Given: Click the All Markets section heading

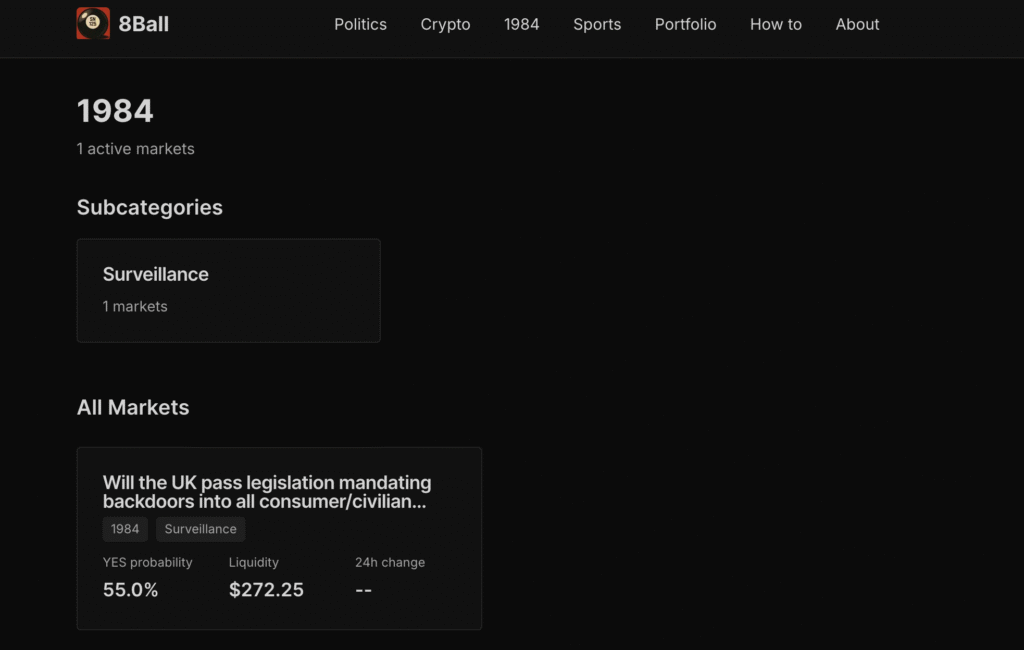Looking at the screenshot, I should coord(133,407).
